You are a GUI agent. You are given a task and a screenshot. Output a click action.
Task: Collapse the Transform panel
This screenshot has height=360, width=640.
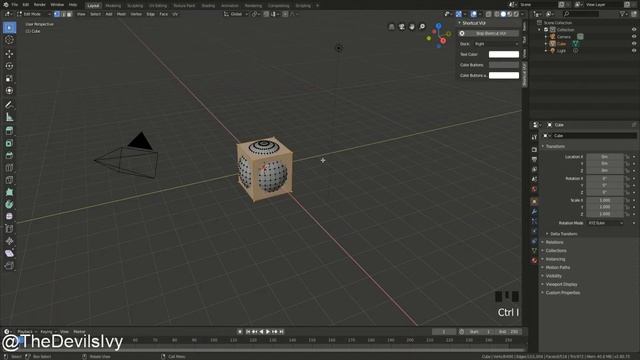click(556, 146)
